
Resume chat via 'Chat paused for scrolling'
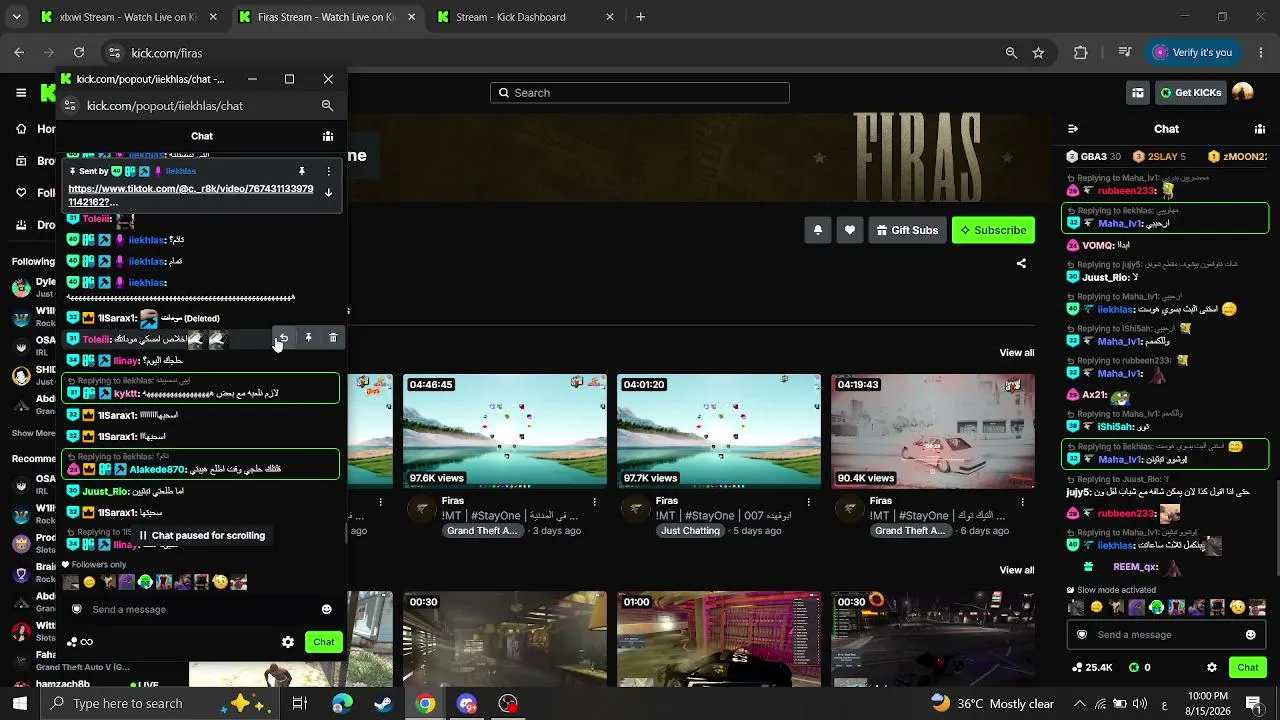[202, 535]
